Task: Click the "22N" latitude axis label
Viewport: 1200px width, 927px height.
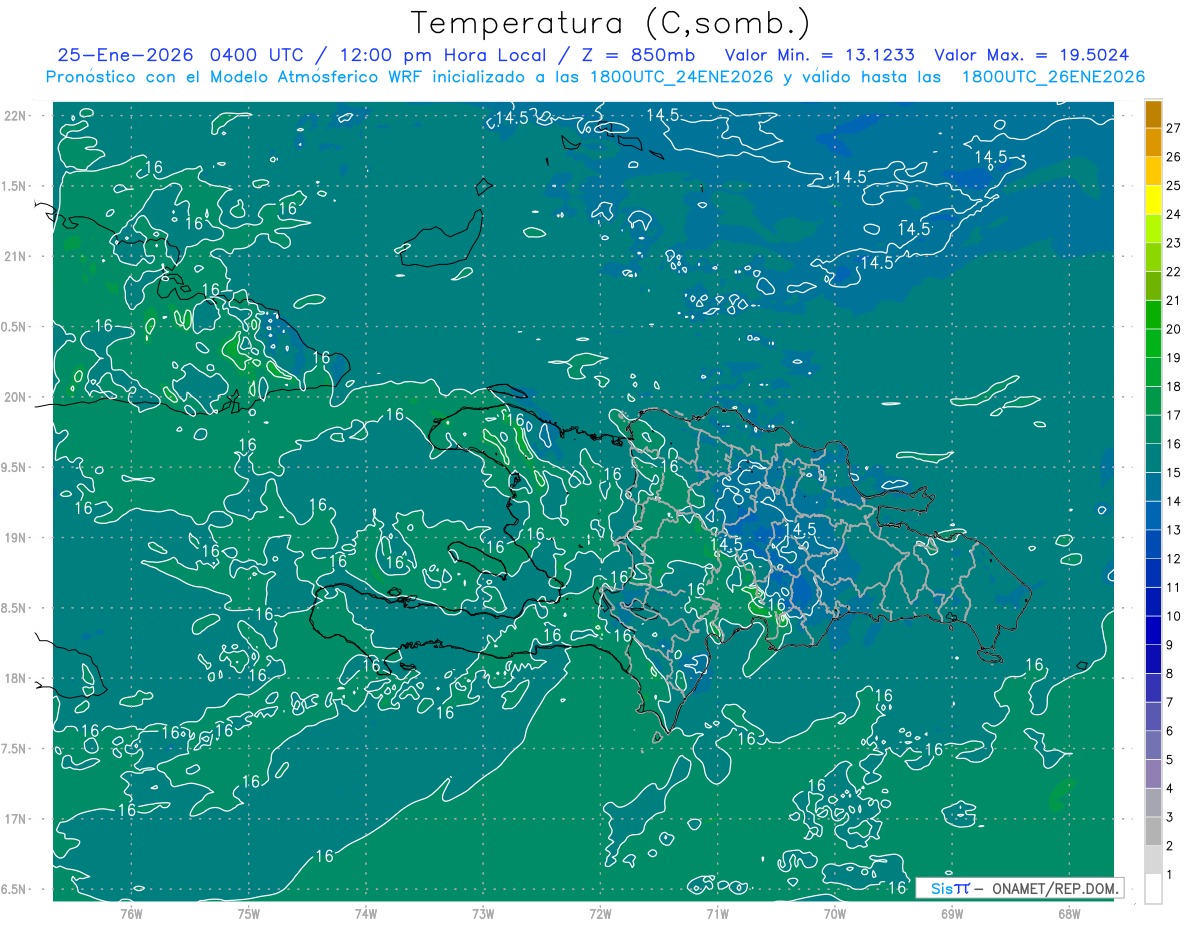Action: [x=16, y=116]
